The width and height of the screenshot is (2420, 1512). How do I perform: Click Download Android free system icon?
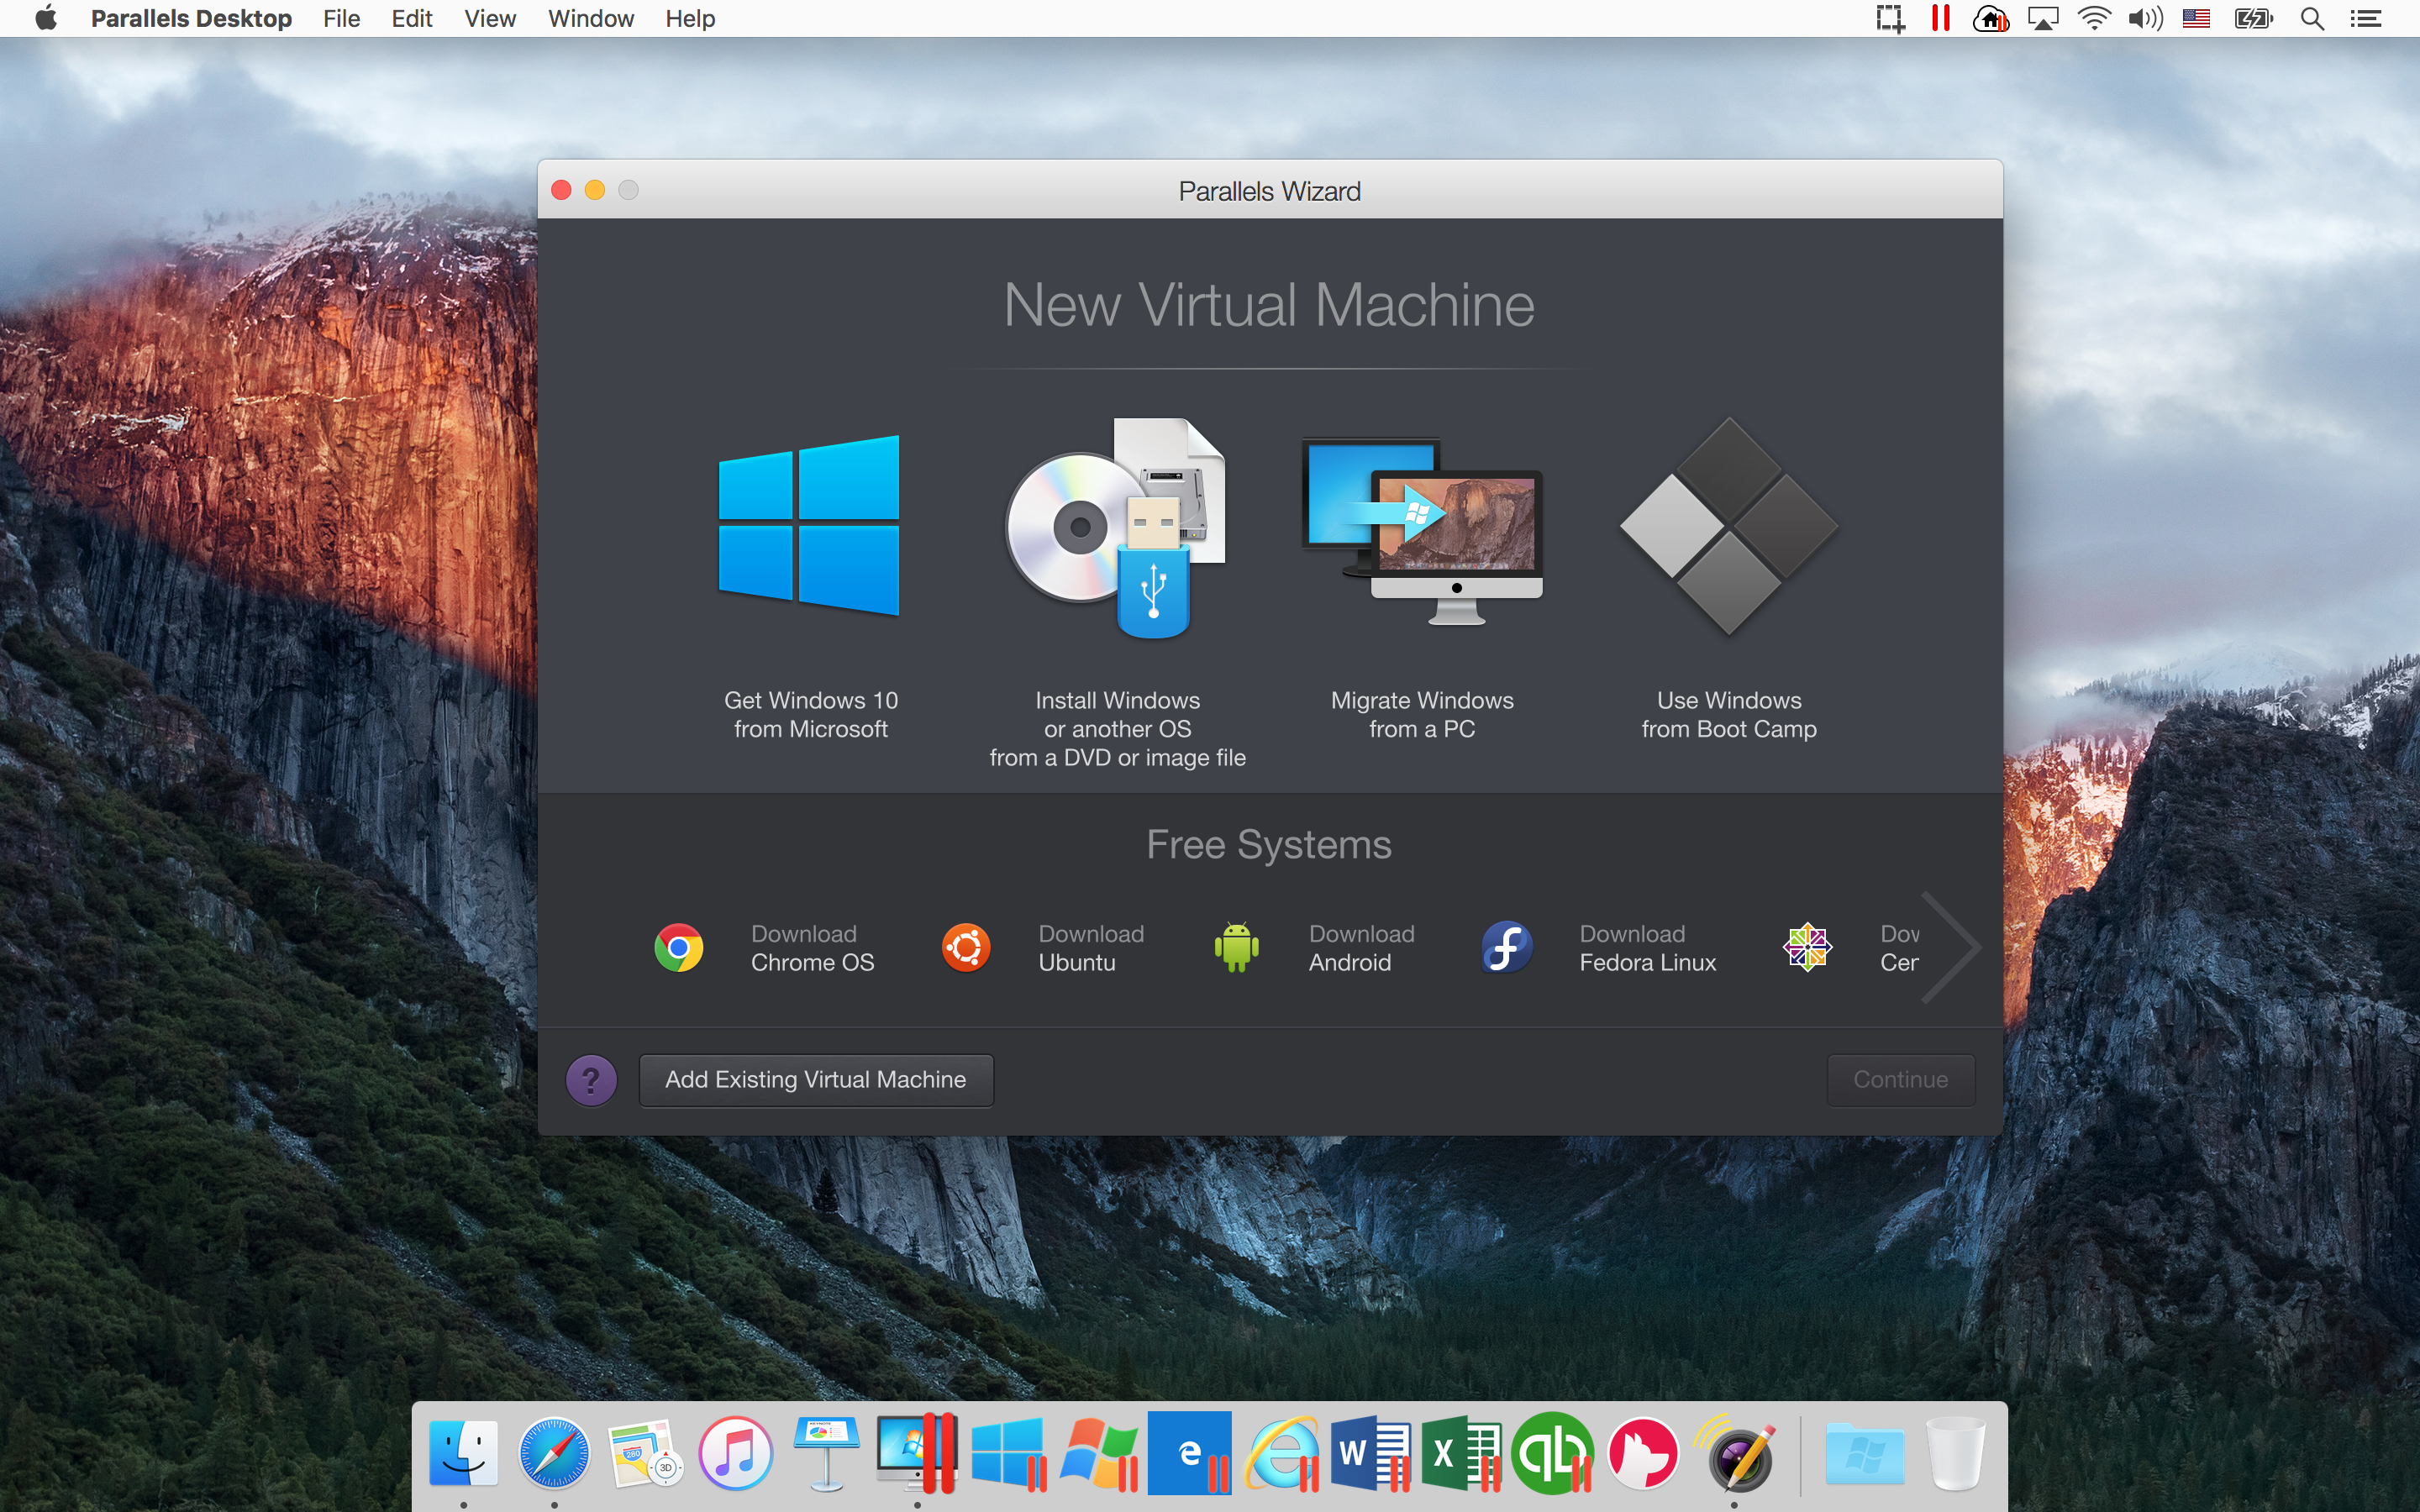pos(1235,946)
